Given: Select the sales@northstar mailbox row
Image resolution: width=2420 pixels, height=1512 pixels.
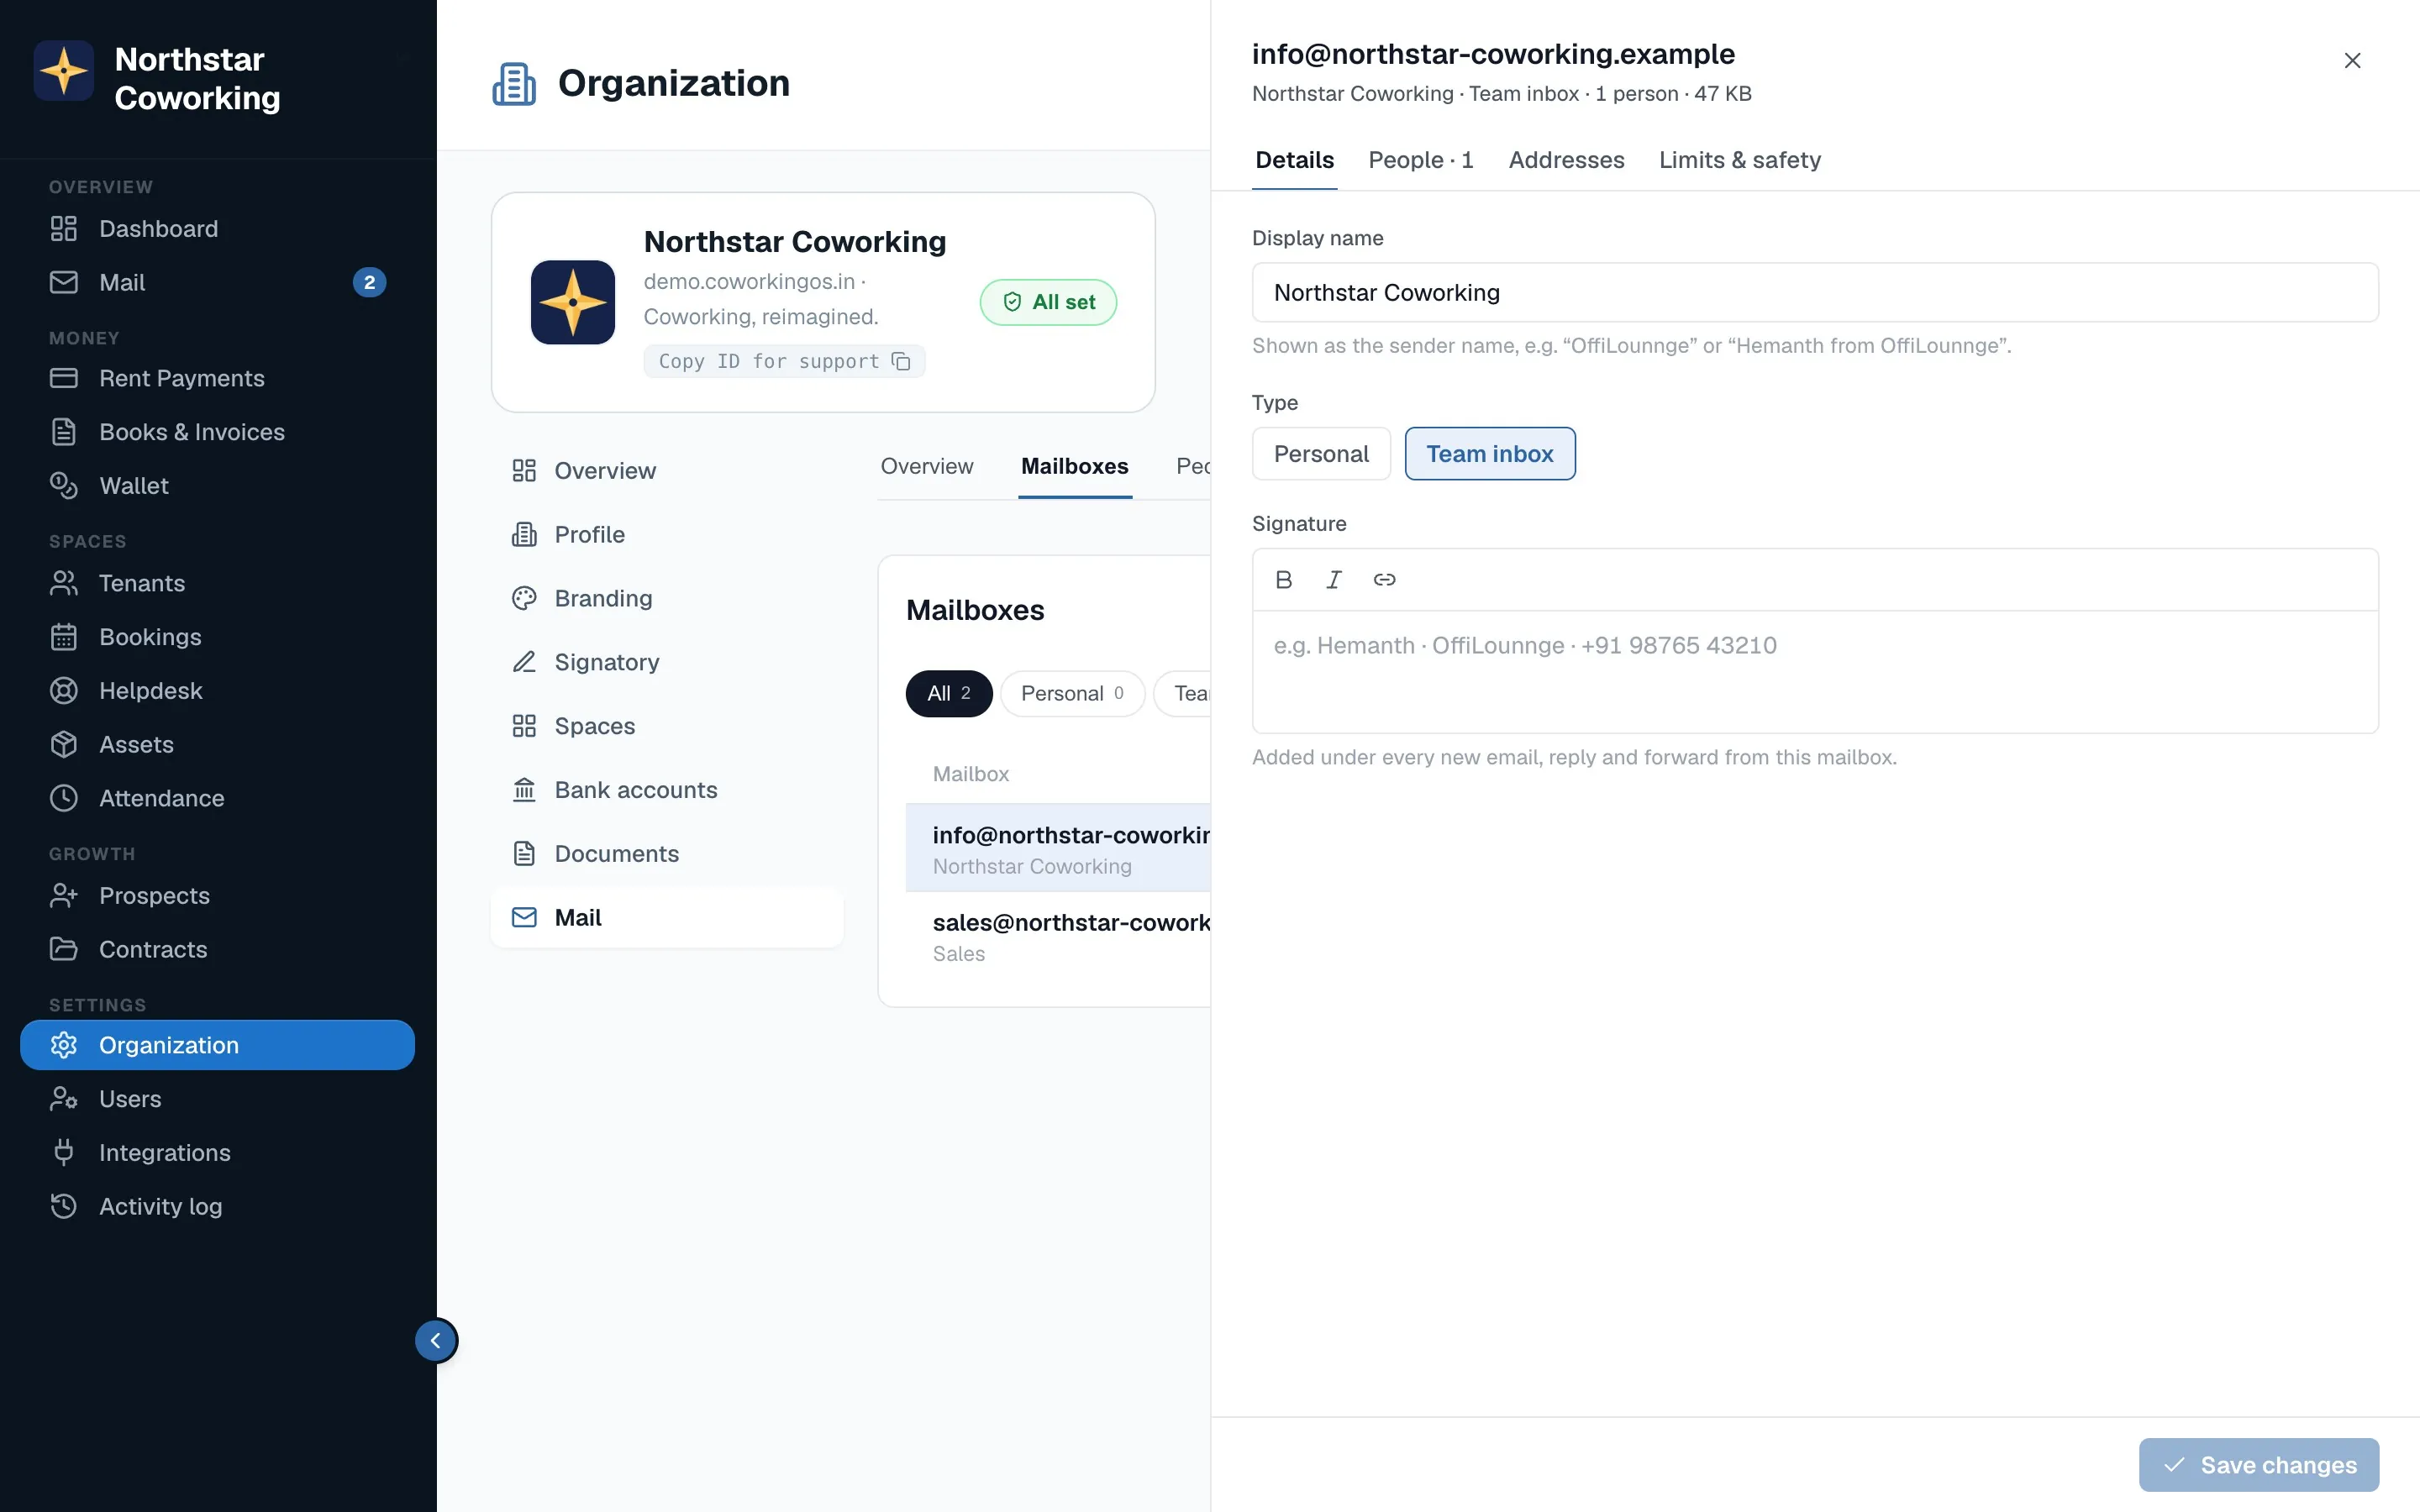Looking at the screenshot, I should point(1058,937).
